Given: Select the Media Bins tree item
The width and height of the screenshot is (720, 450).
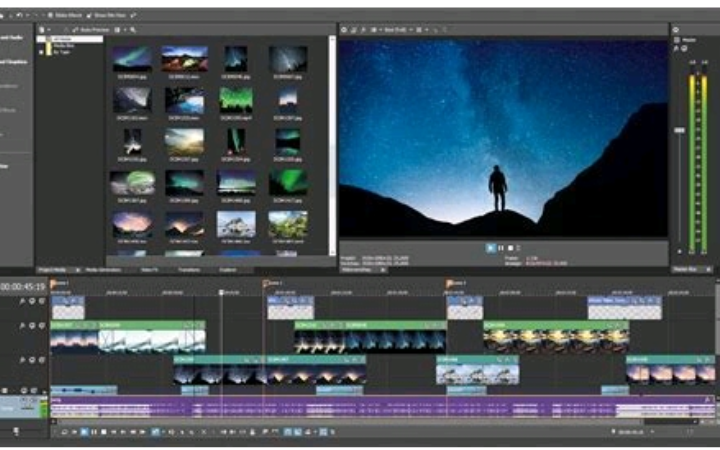Looking at the screenshot, I should (64, 46).
